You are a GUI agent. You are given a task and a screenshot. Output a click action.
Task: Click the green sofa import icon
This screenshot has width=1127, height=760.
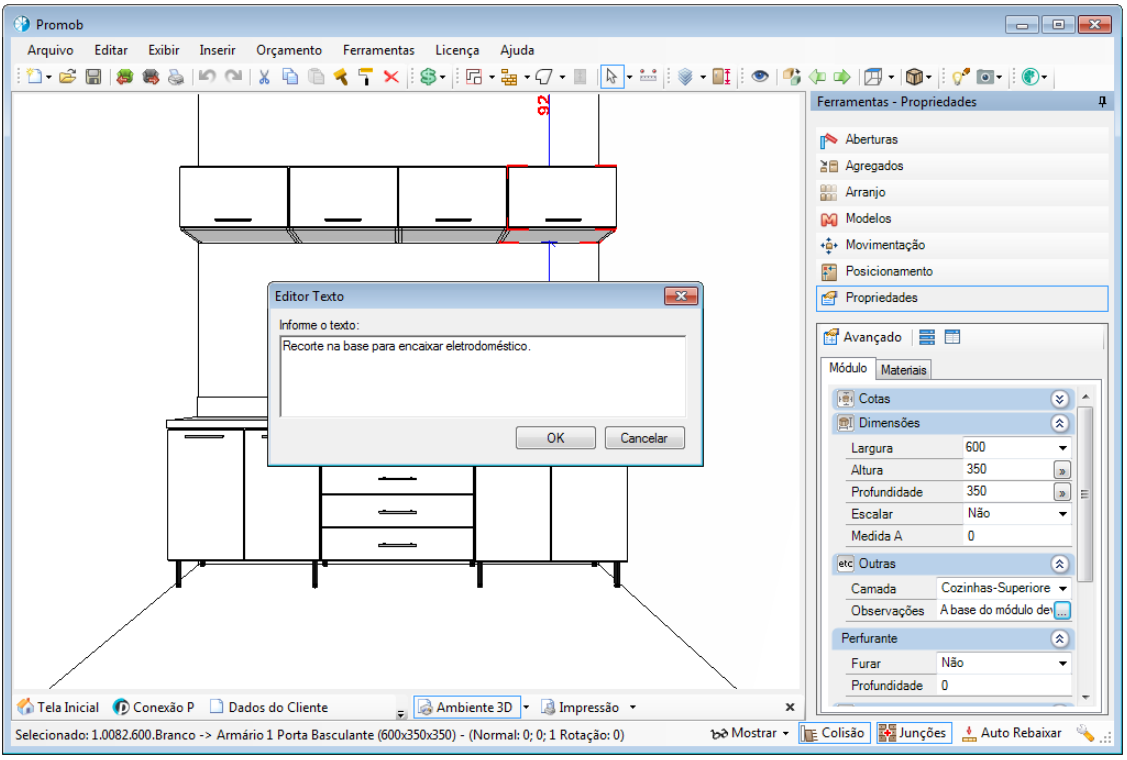coord(125,76)
